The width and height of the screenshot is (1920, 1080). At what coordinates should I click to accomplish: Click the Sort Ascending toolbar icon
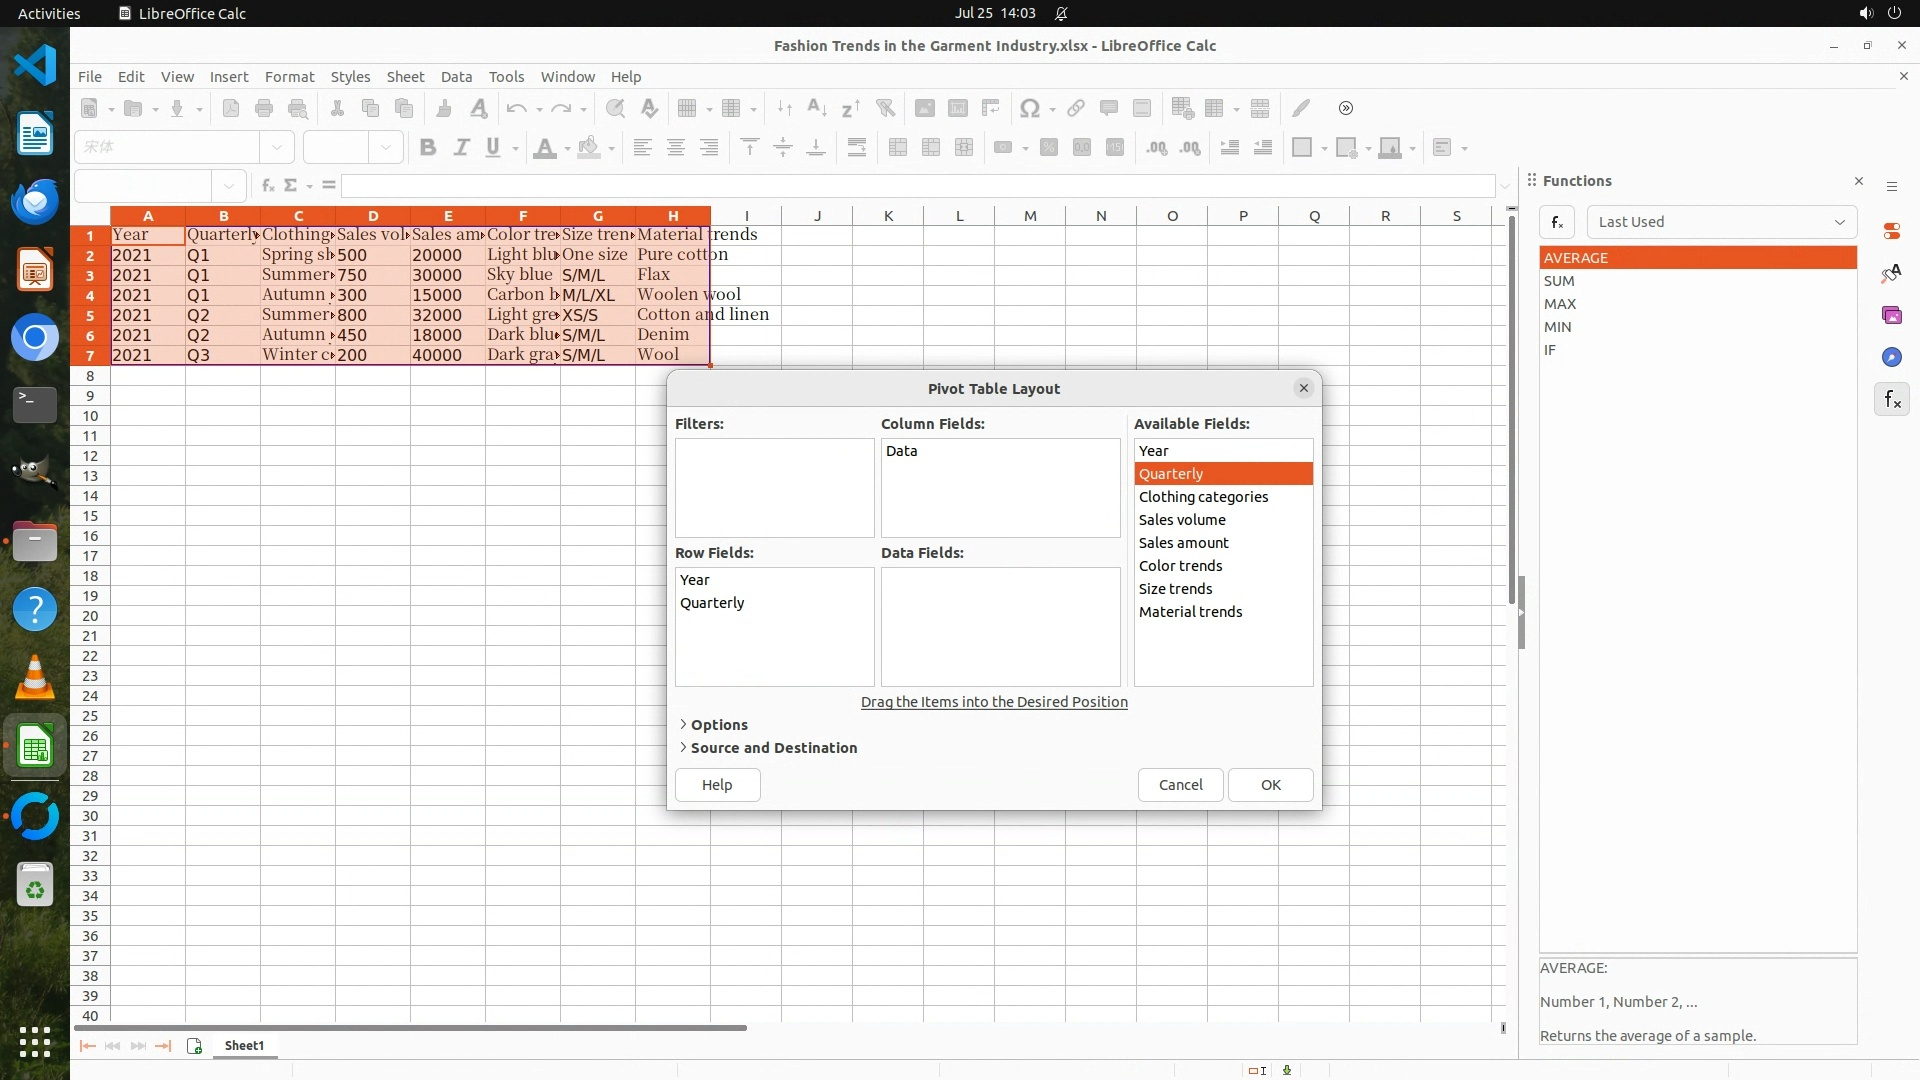[x=816, y=109]
